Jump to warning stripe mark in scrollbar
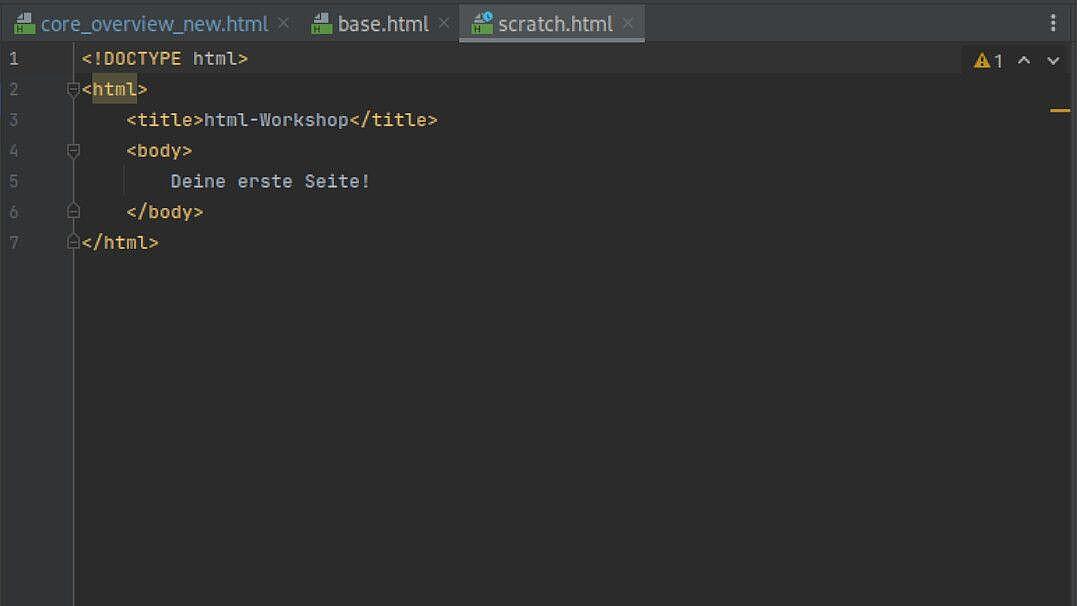The image size is (1080, 606). pos(1060,110)
